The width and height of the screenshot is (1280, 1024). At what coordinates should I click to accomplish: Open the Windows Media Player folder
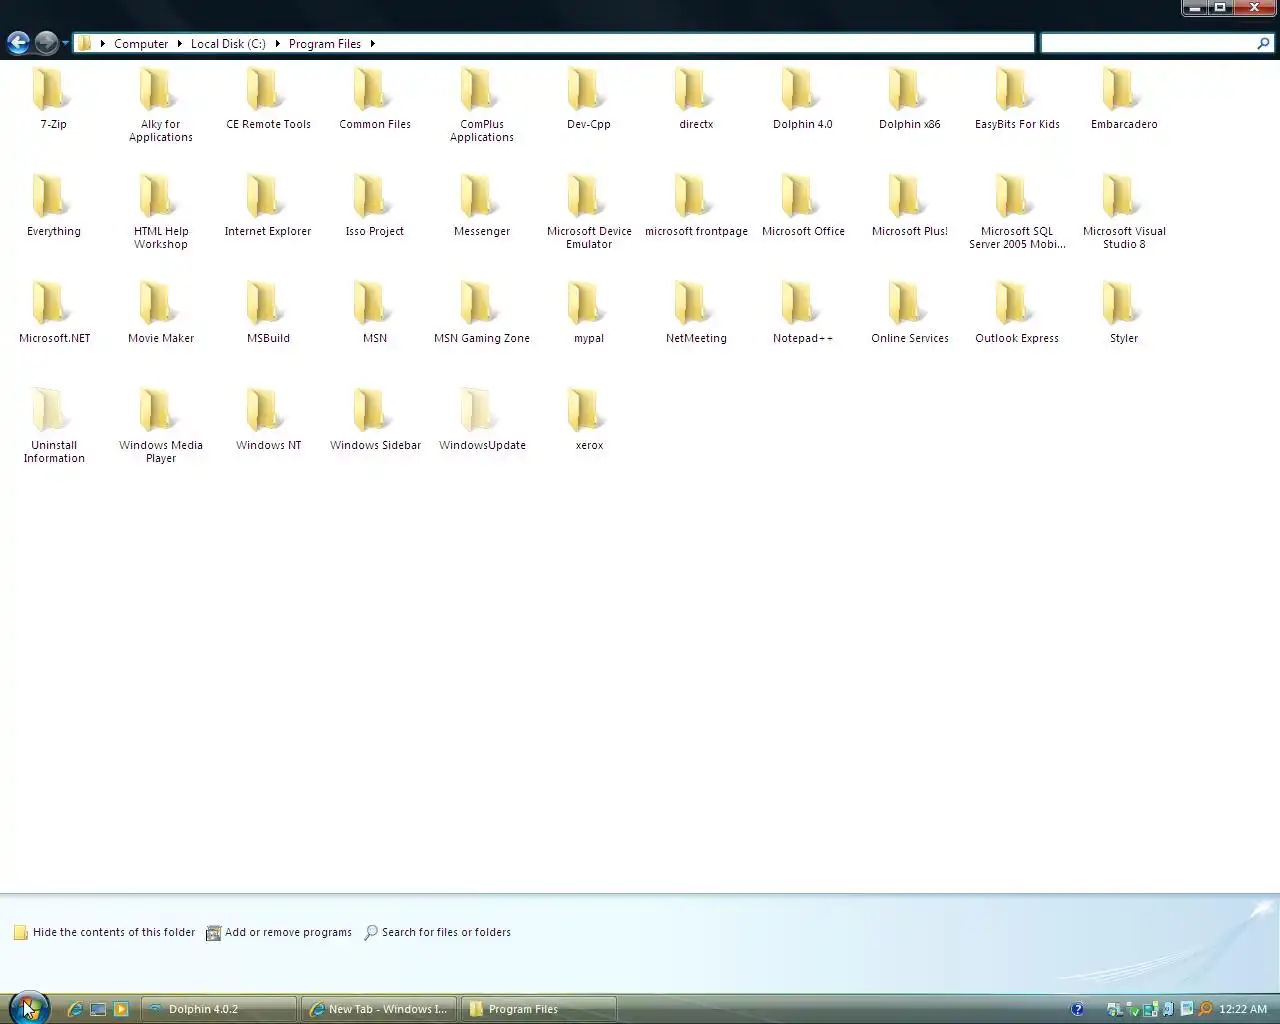pos(160,425)
